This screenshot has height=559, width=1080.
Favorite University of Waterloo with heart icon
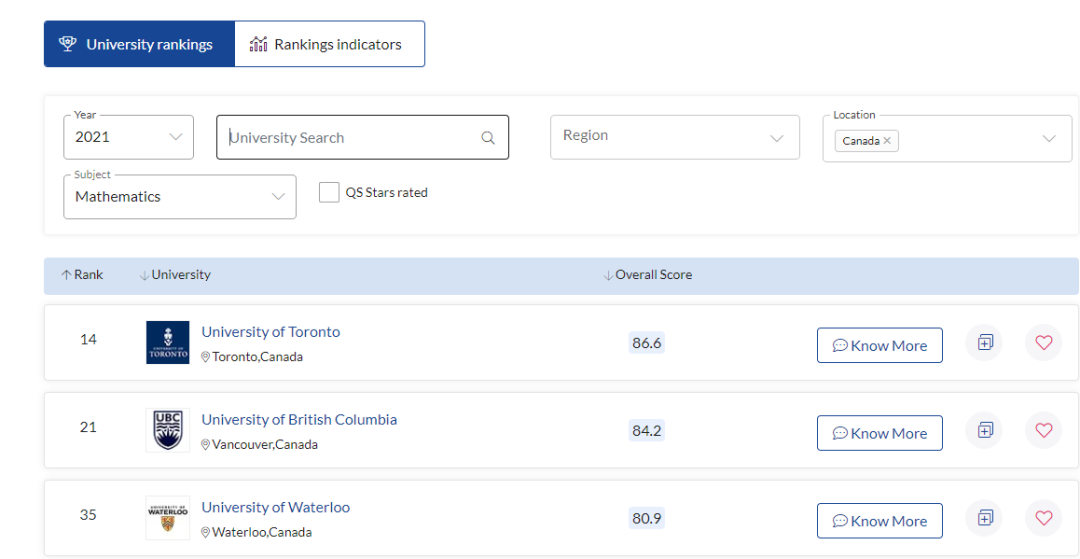pos(1043,518)
